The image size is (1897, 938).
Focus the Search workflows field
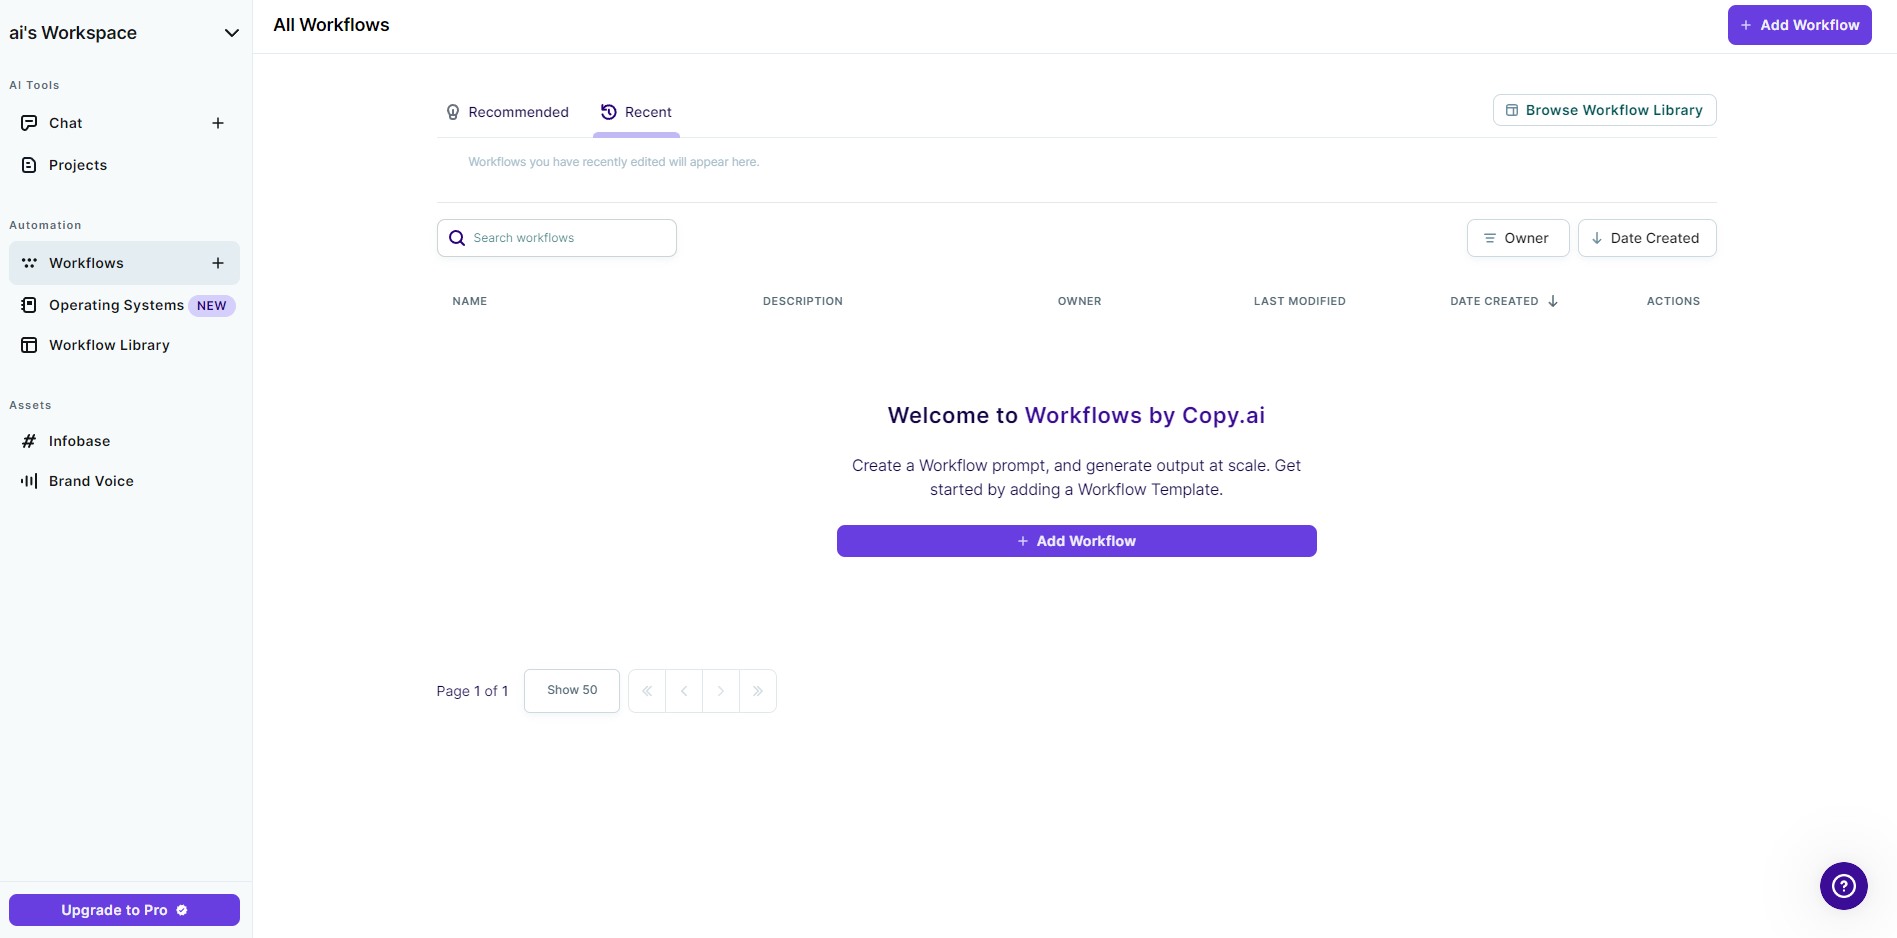click(557, 238)
